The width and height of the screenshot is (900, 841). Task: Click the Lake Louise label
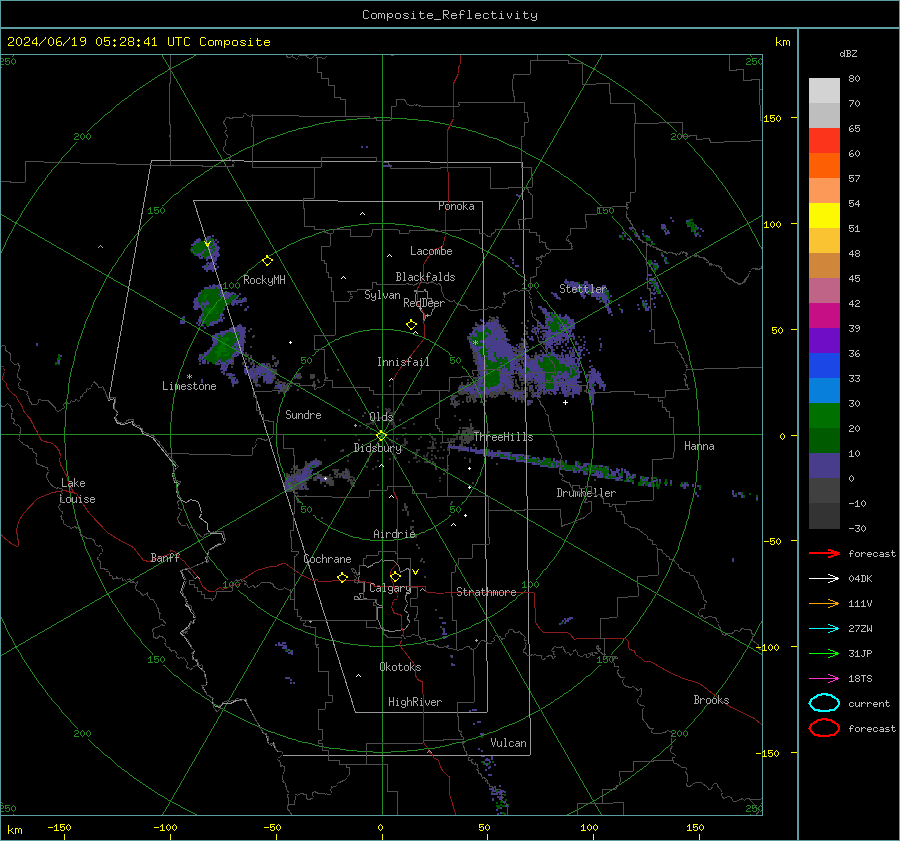coord(78,491)
